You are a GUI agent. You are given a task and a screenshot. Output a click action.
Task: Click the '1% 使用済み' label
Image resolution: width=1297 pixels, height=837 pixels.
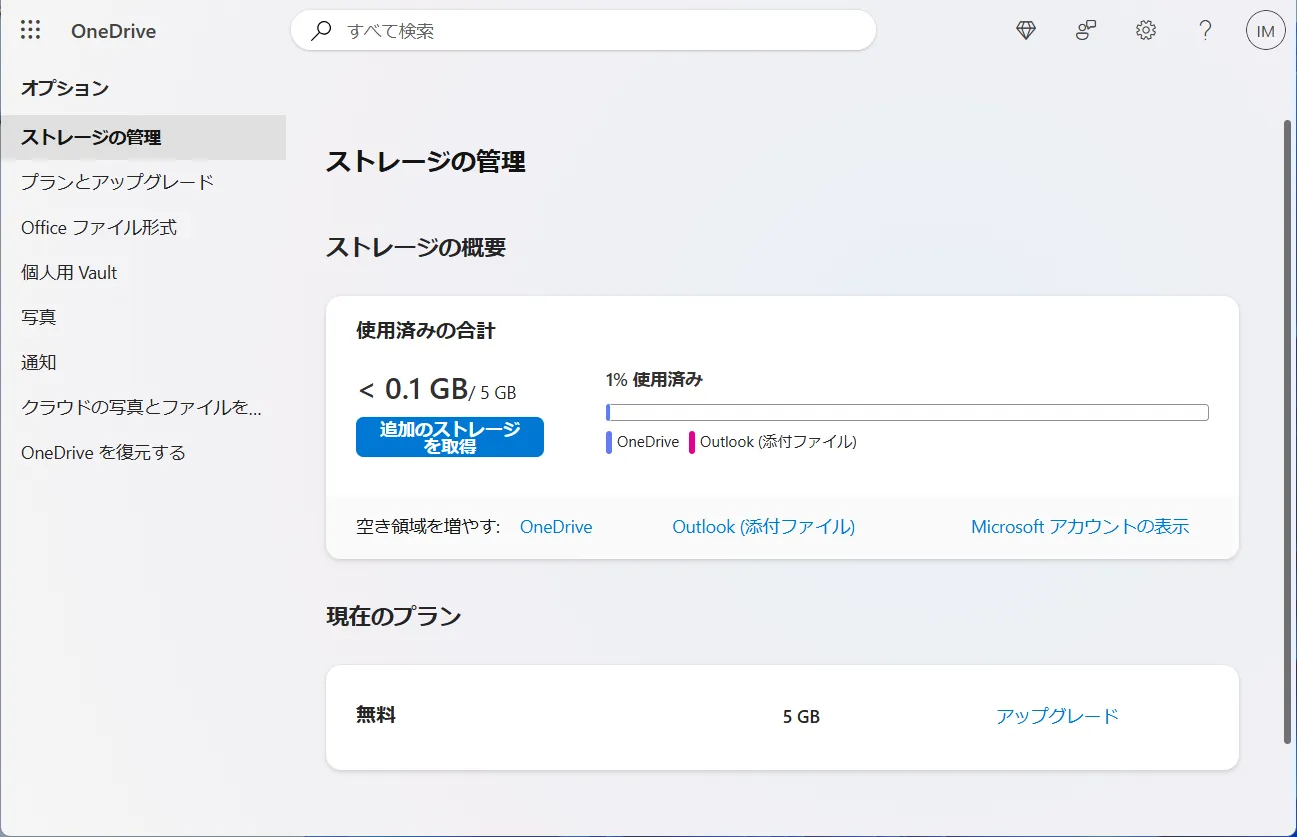click(654, 380)
